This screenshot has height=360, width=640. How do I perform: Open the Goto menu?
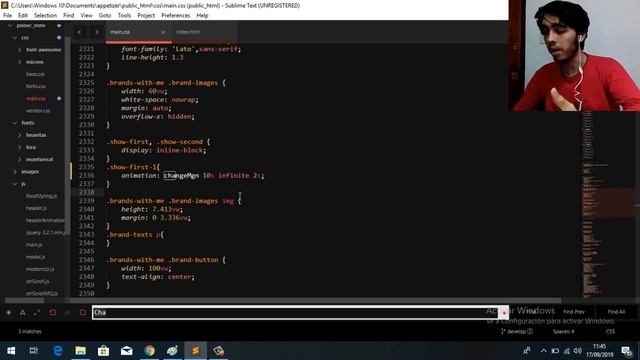[105, 16]
